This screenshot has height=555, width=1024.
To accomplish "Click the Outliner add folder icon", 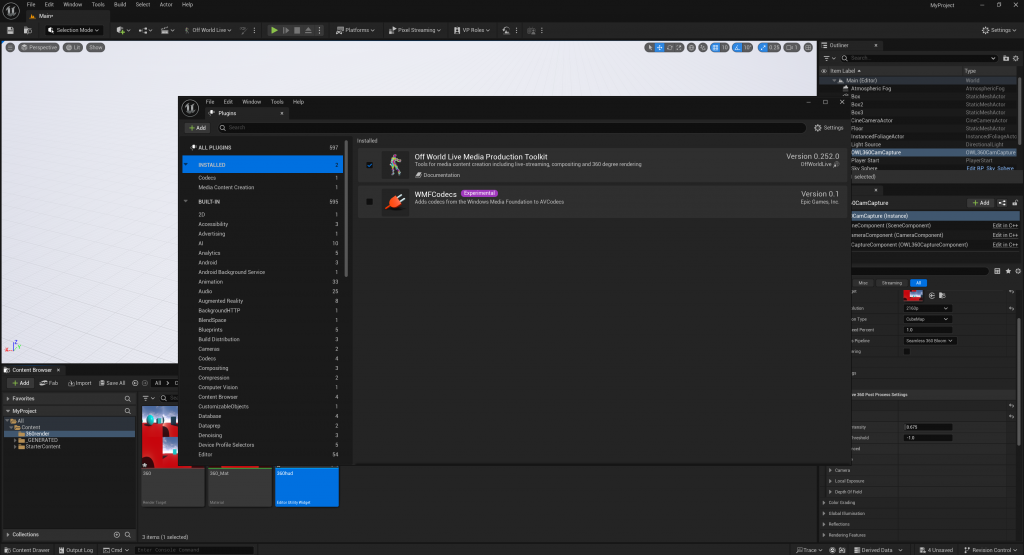I will (x=1006, y=58).
